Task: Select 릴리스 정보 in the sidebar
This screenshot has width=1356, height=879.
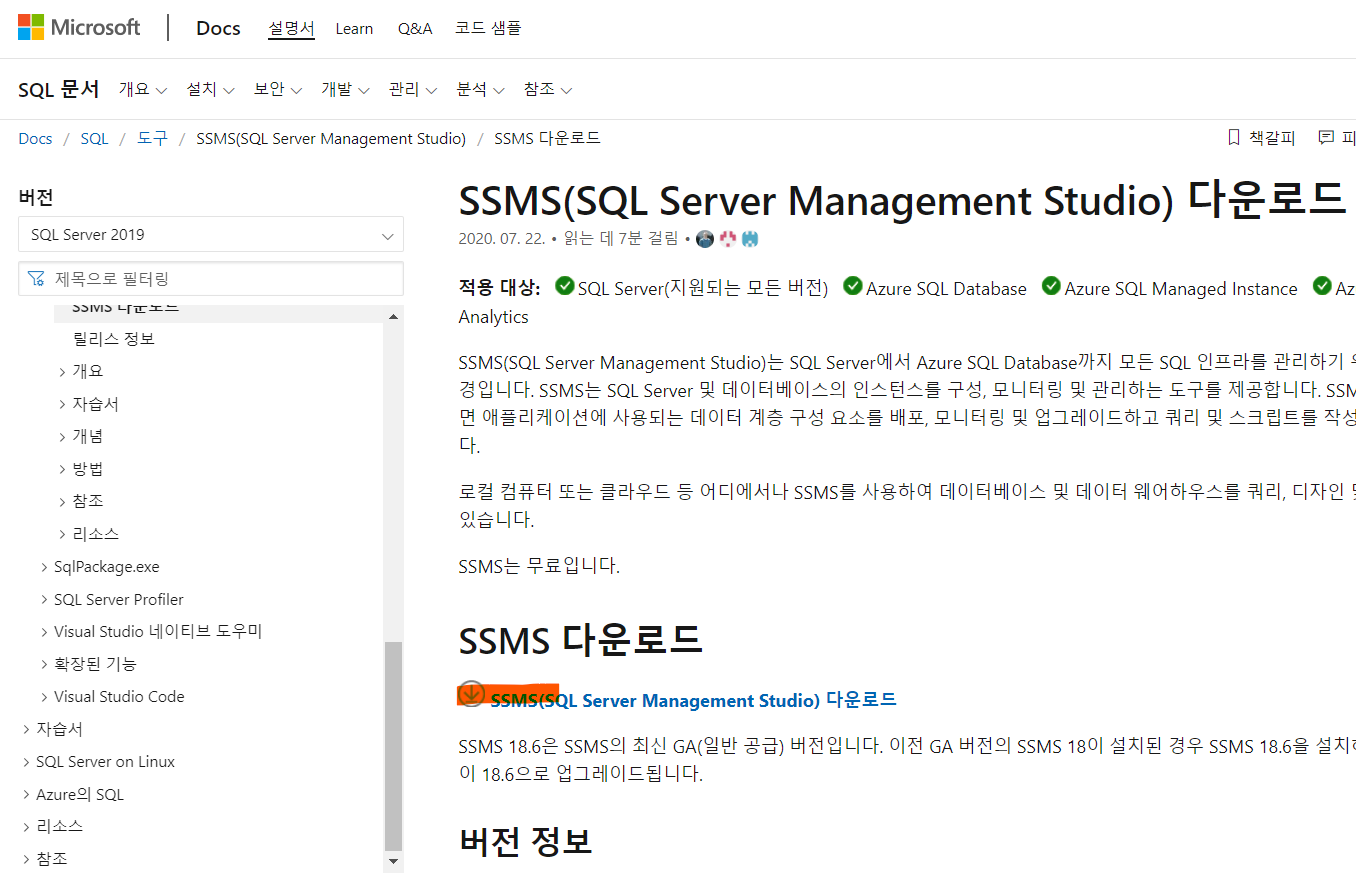Action: point(113,339)
